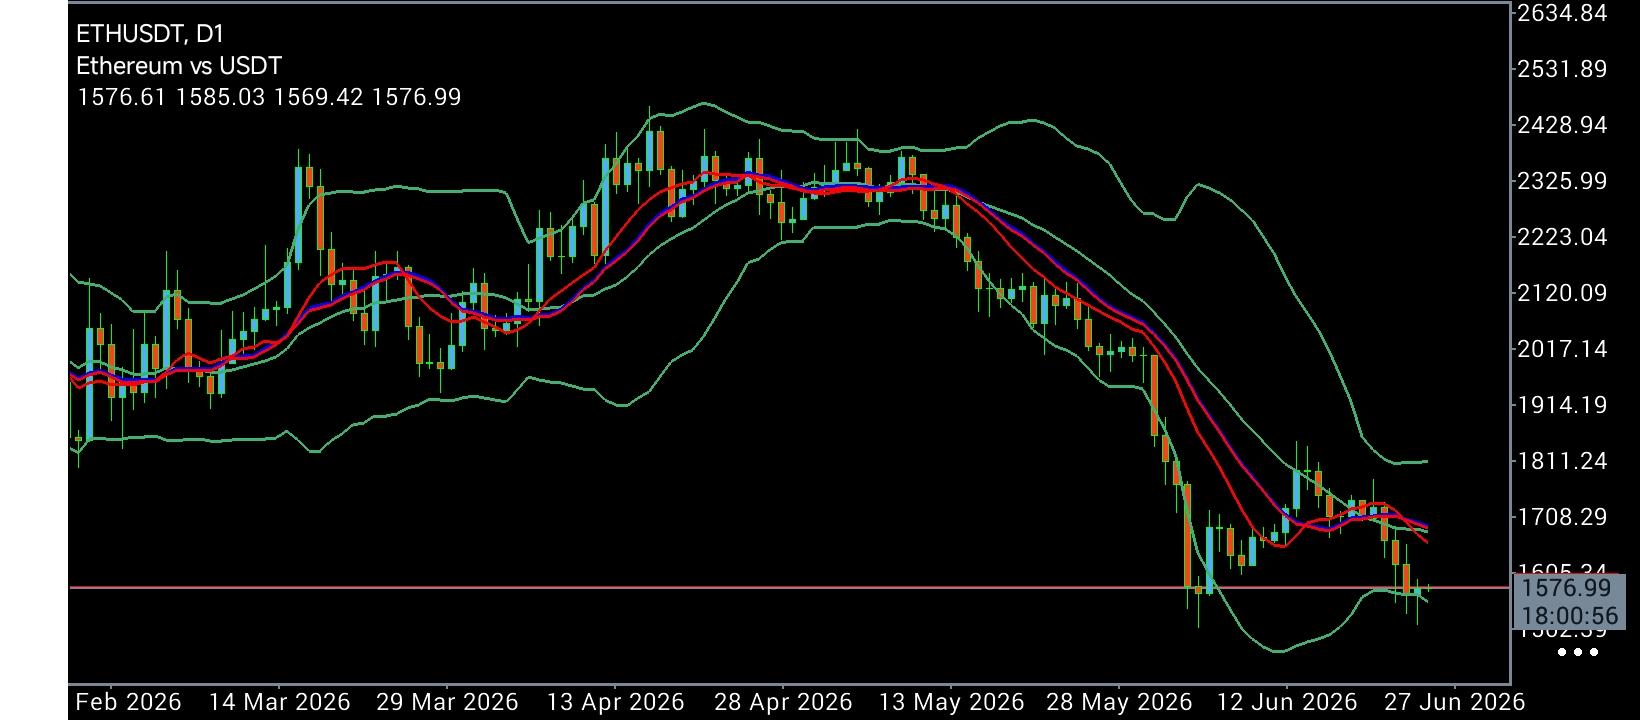Select the 'Ethereum vs USDT' description text
Viewport: 1640px width, 720px height.
179,66
